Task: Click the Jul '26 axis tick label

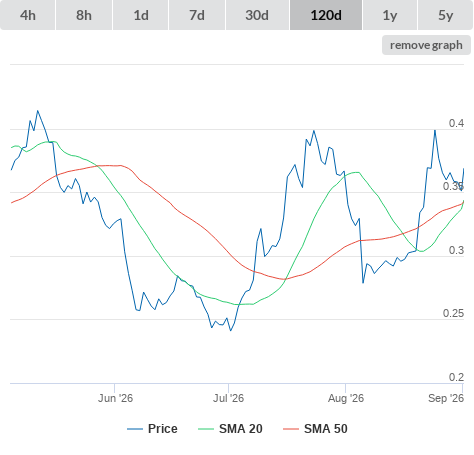Action: coord(229,398)
